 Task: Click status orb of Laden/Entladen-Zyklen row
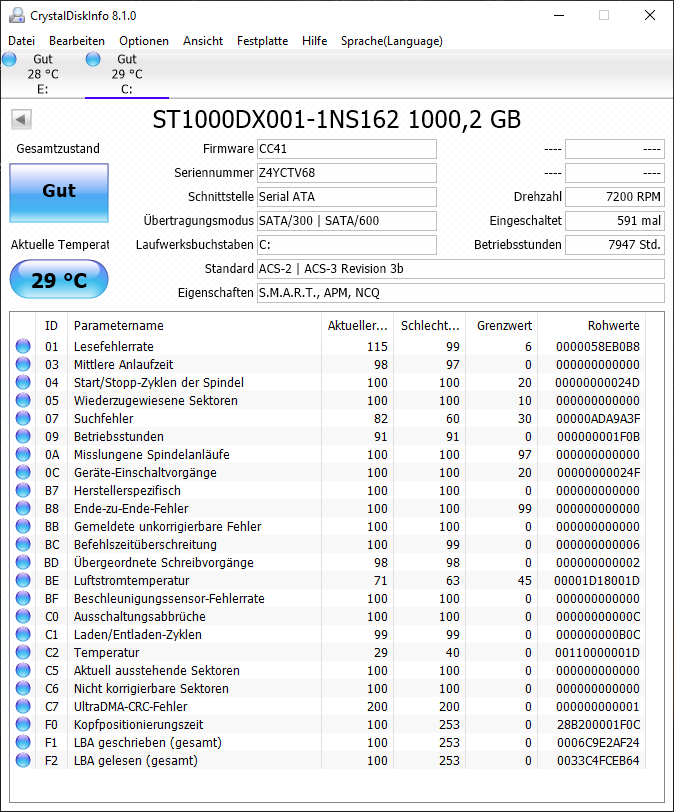[x=23, y=634]
